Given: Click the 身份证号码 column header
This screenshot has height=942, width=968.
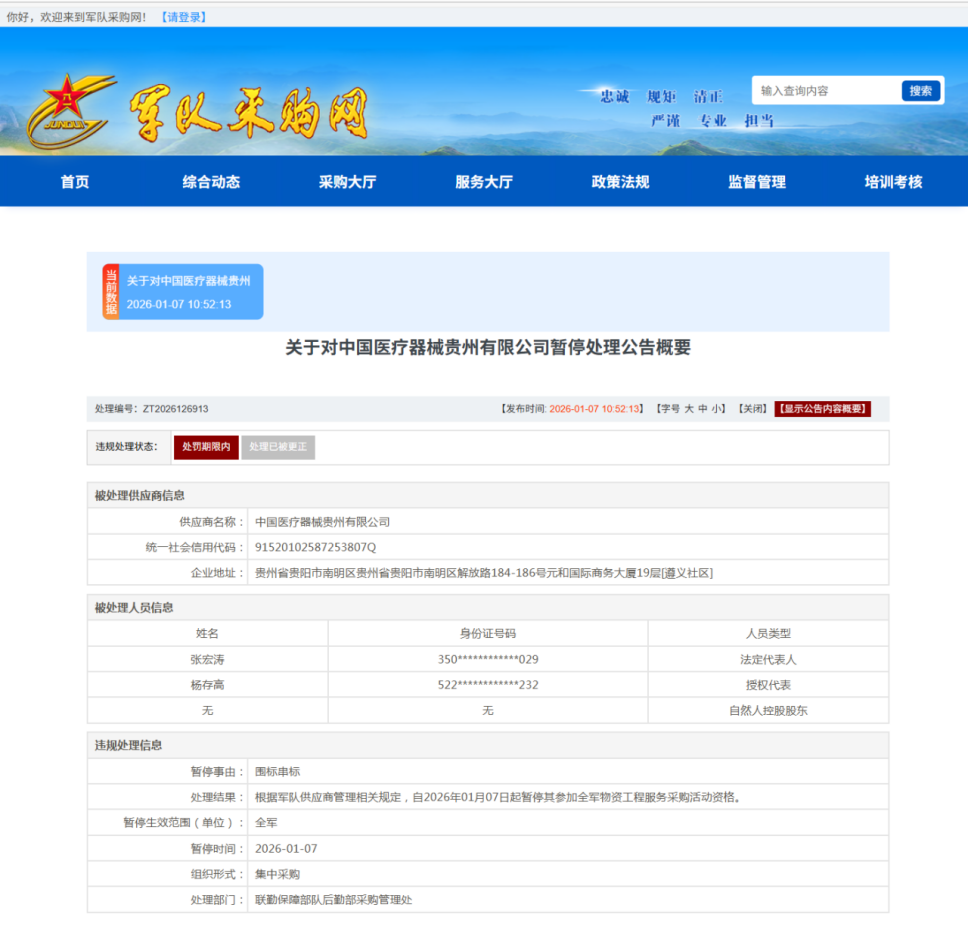Looking at the screenshot, I should [x=488, y=633].
